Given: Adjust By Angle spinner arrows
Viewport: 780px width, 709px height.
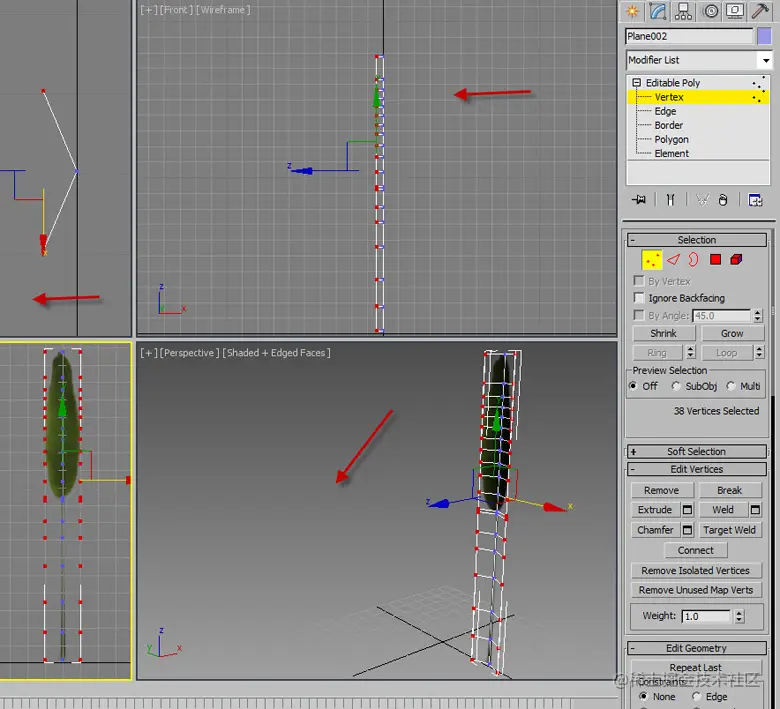Looking at the screenshot, I should [x=758, y=315].
